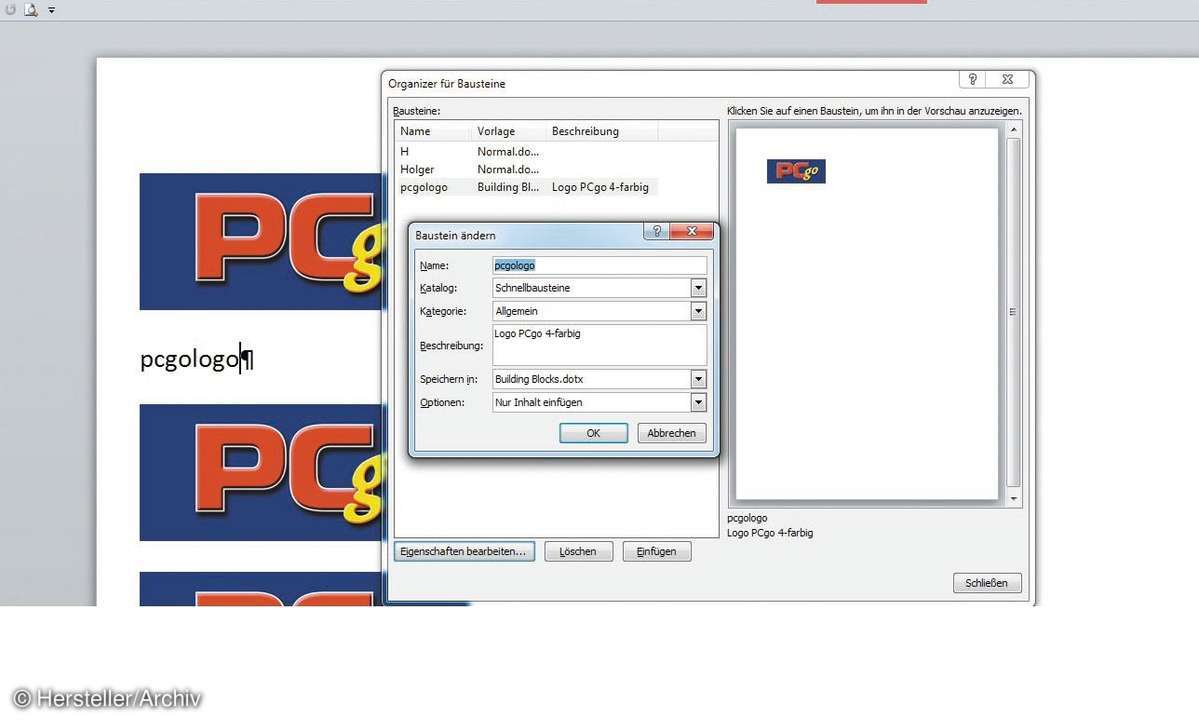Select the H row in Bausteine list

(x=526, y=151)
